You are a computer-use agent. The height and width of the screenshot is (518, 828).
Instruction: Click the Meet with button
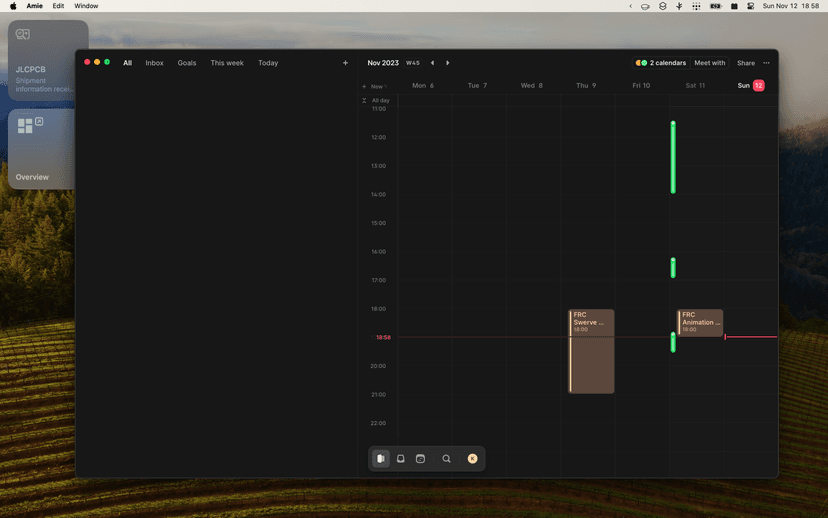click(x=710, y=63)
